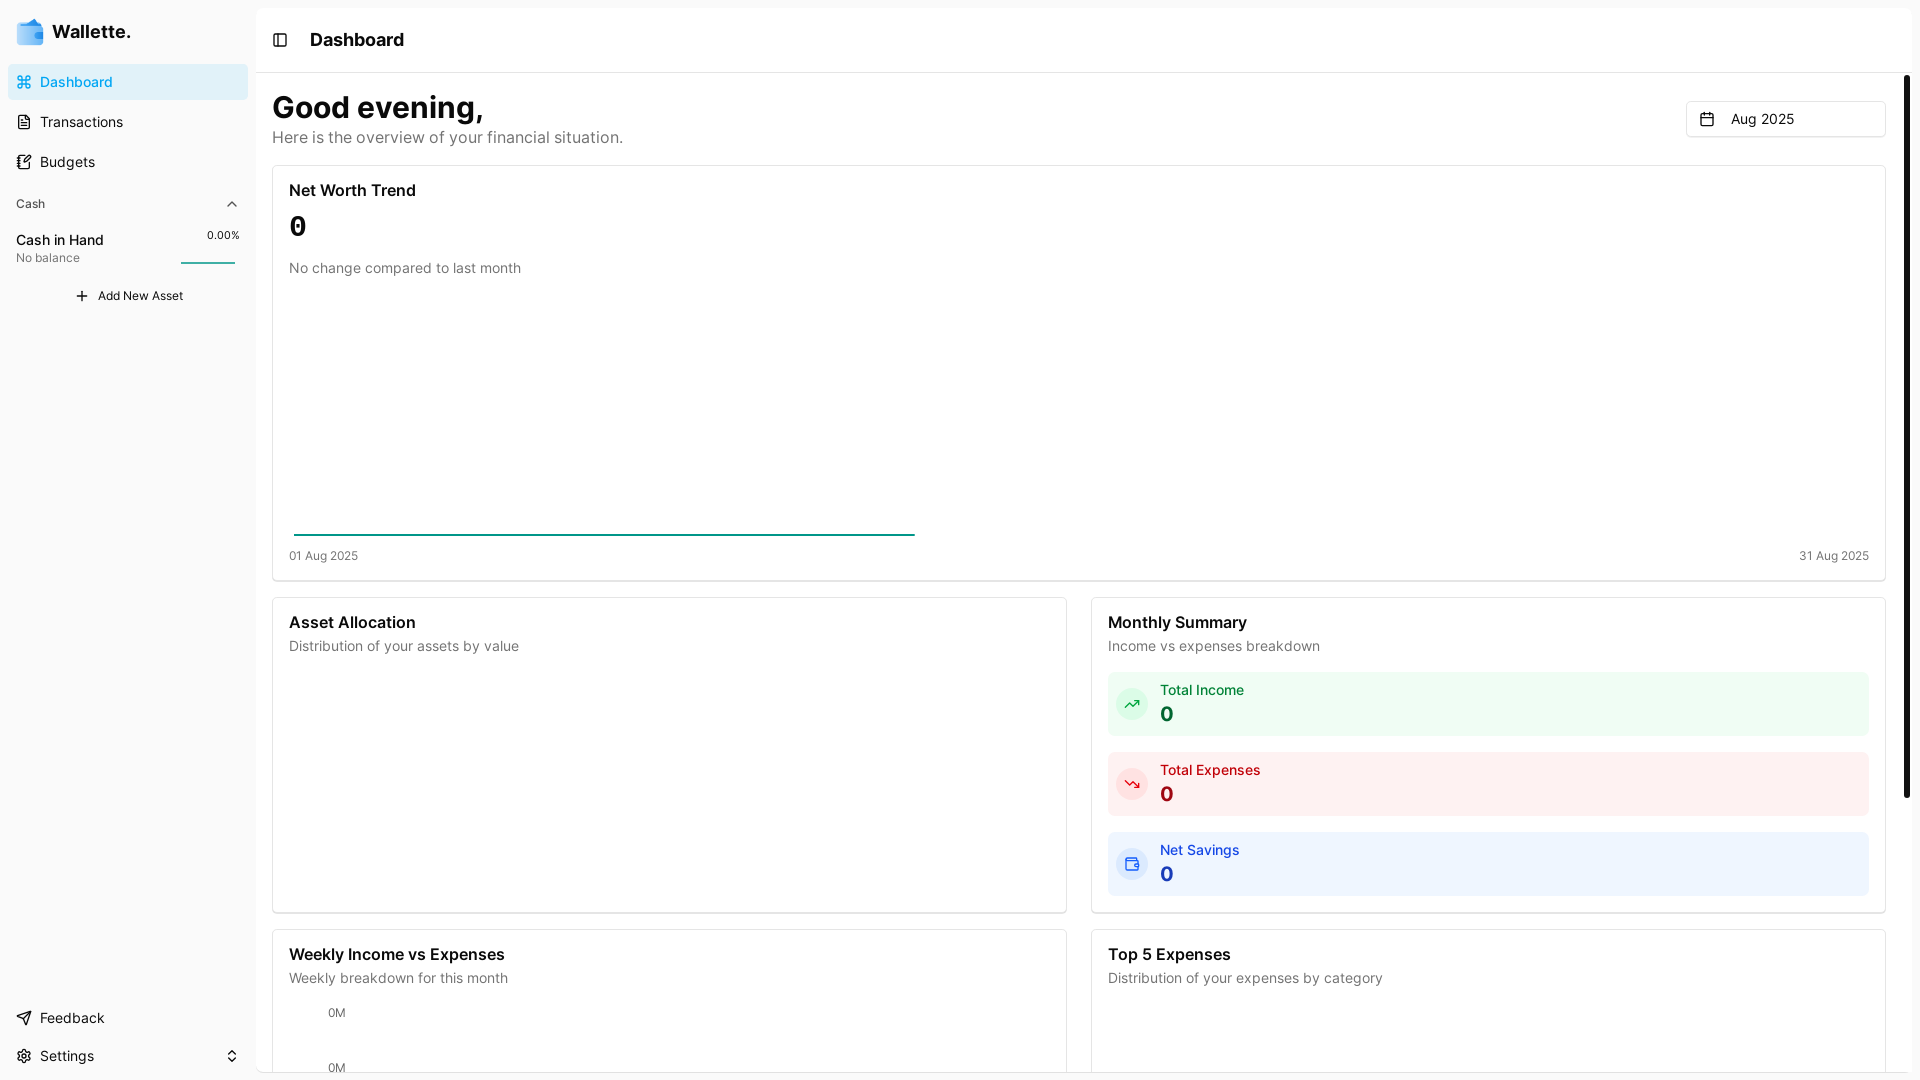Click the Feedback paper plane icon
The height and width of the screenshot is (1080, 1920).
tap(24, 1018)
